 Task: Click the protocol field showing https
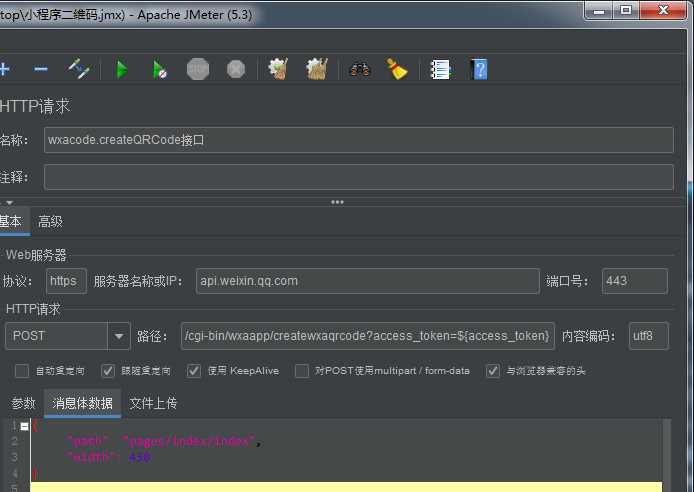(66, 281)
